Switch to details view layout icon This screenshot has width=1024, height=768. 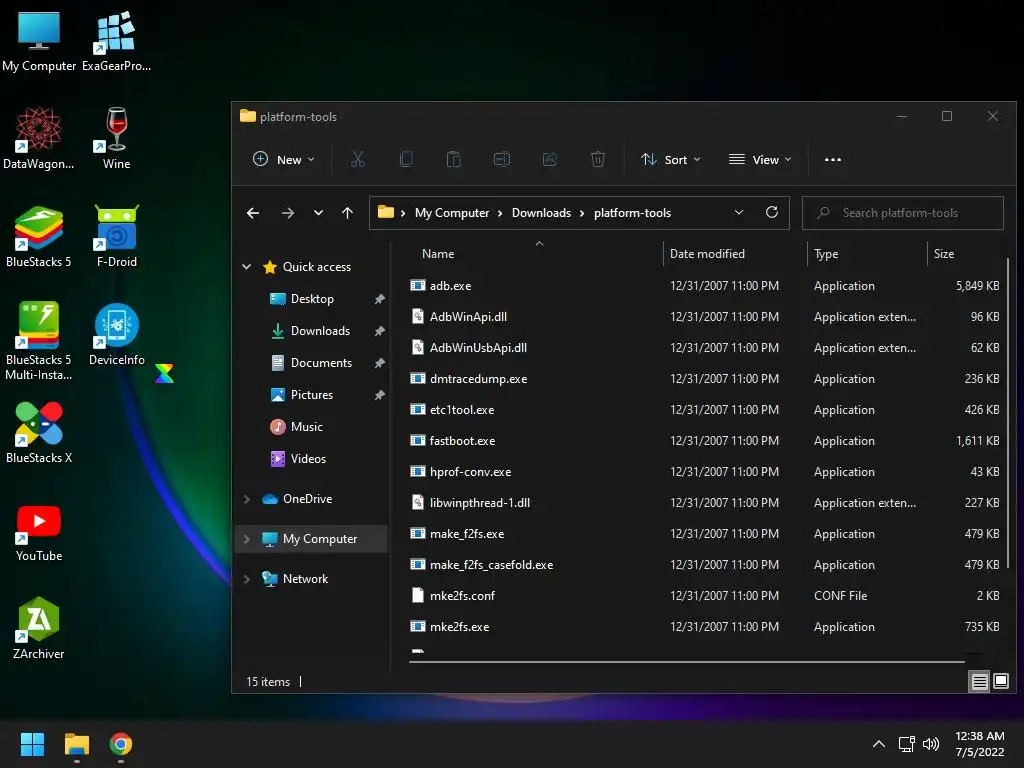(x=980, y=682)
